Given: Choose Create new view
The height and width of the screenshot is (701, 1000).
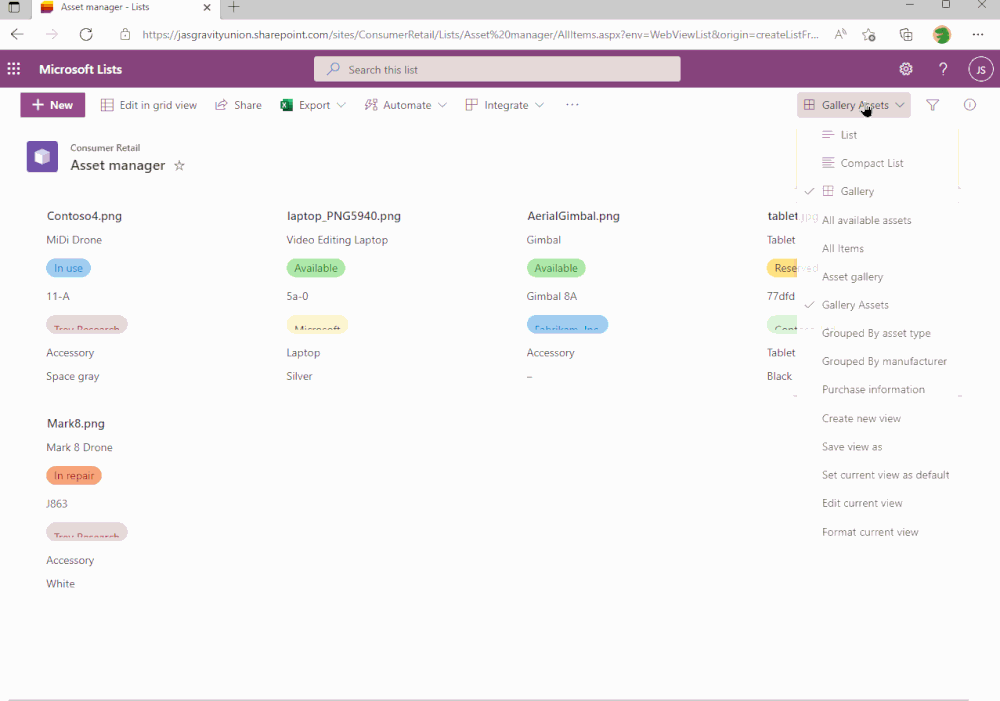Looking at the screenshot, I should coord(861,418).
